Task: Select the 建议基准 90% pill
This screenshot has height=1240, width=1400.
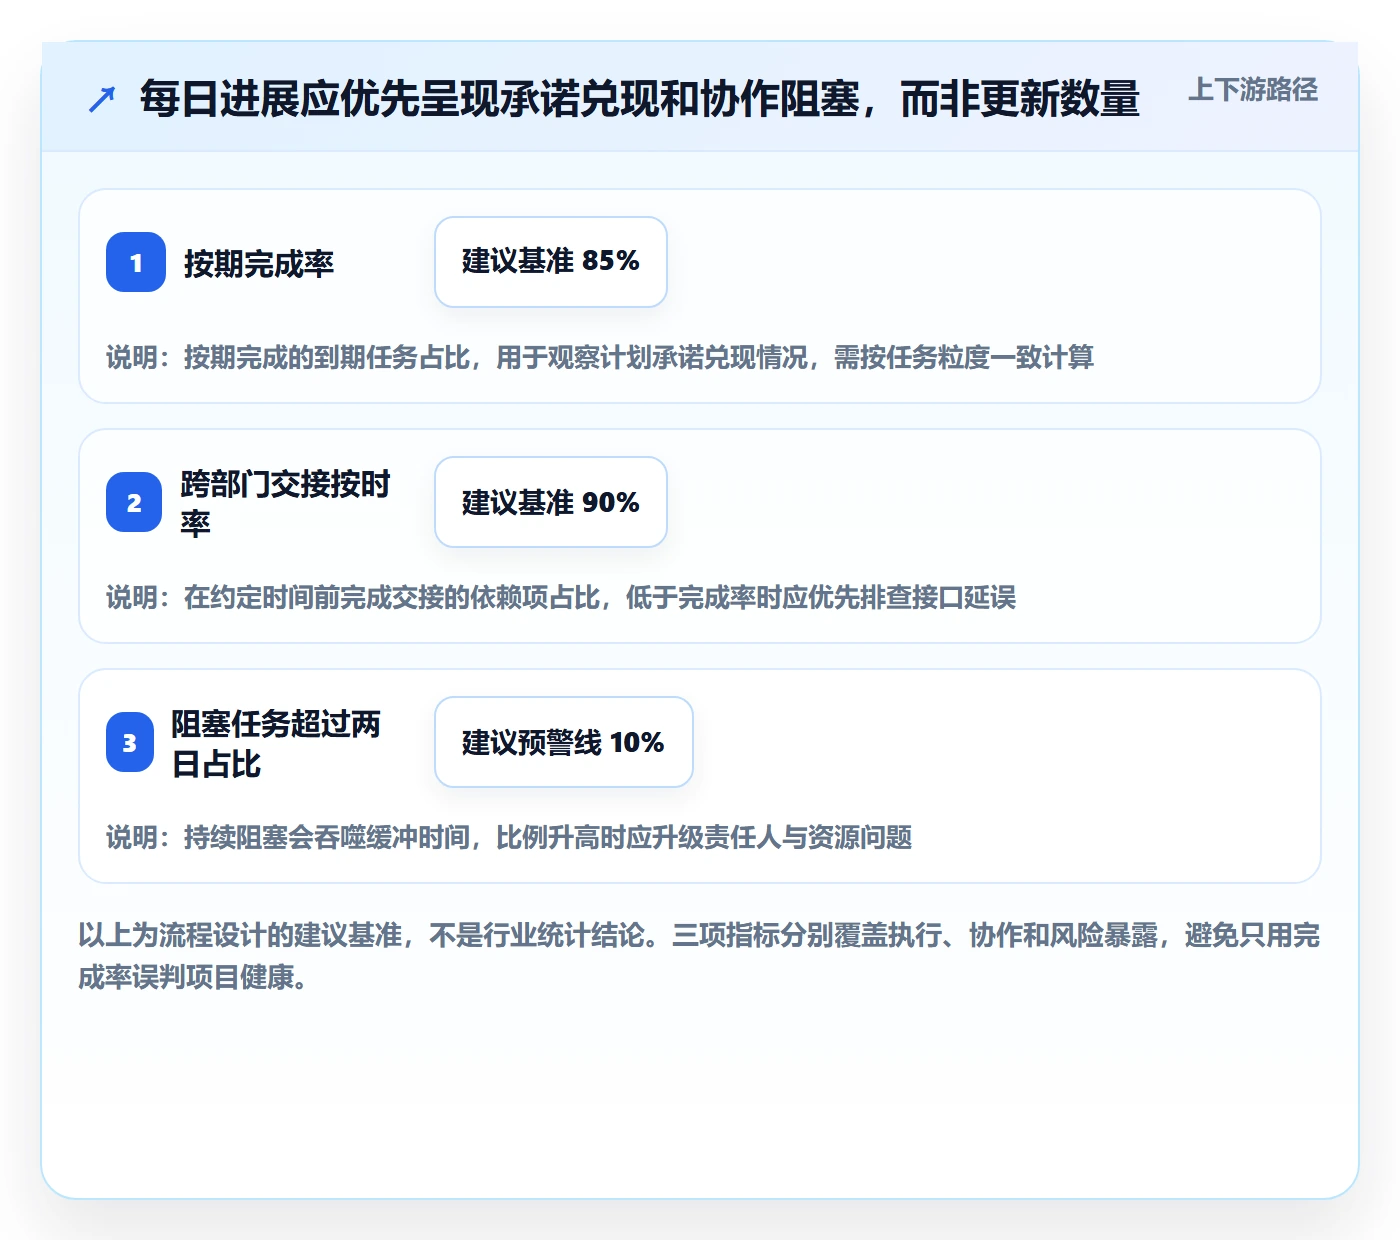Action: tap(551, 502)
